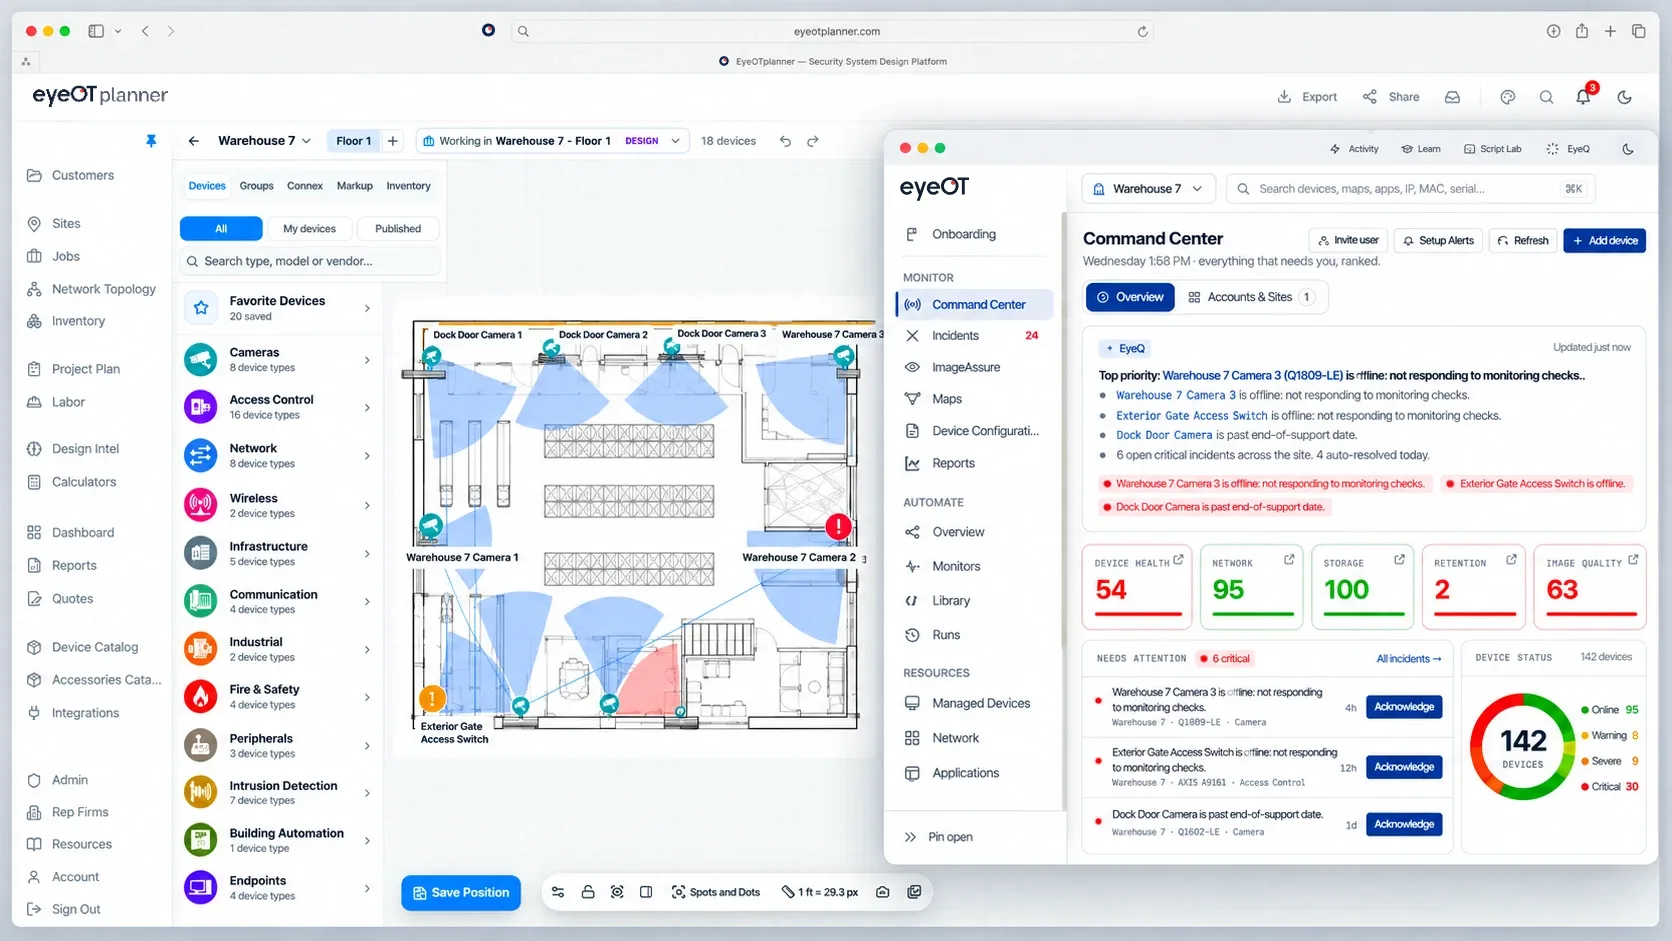Click the Fire & Safety category icon
The width and height of the screenshot is (1672, 941).
tap(201, 696)
